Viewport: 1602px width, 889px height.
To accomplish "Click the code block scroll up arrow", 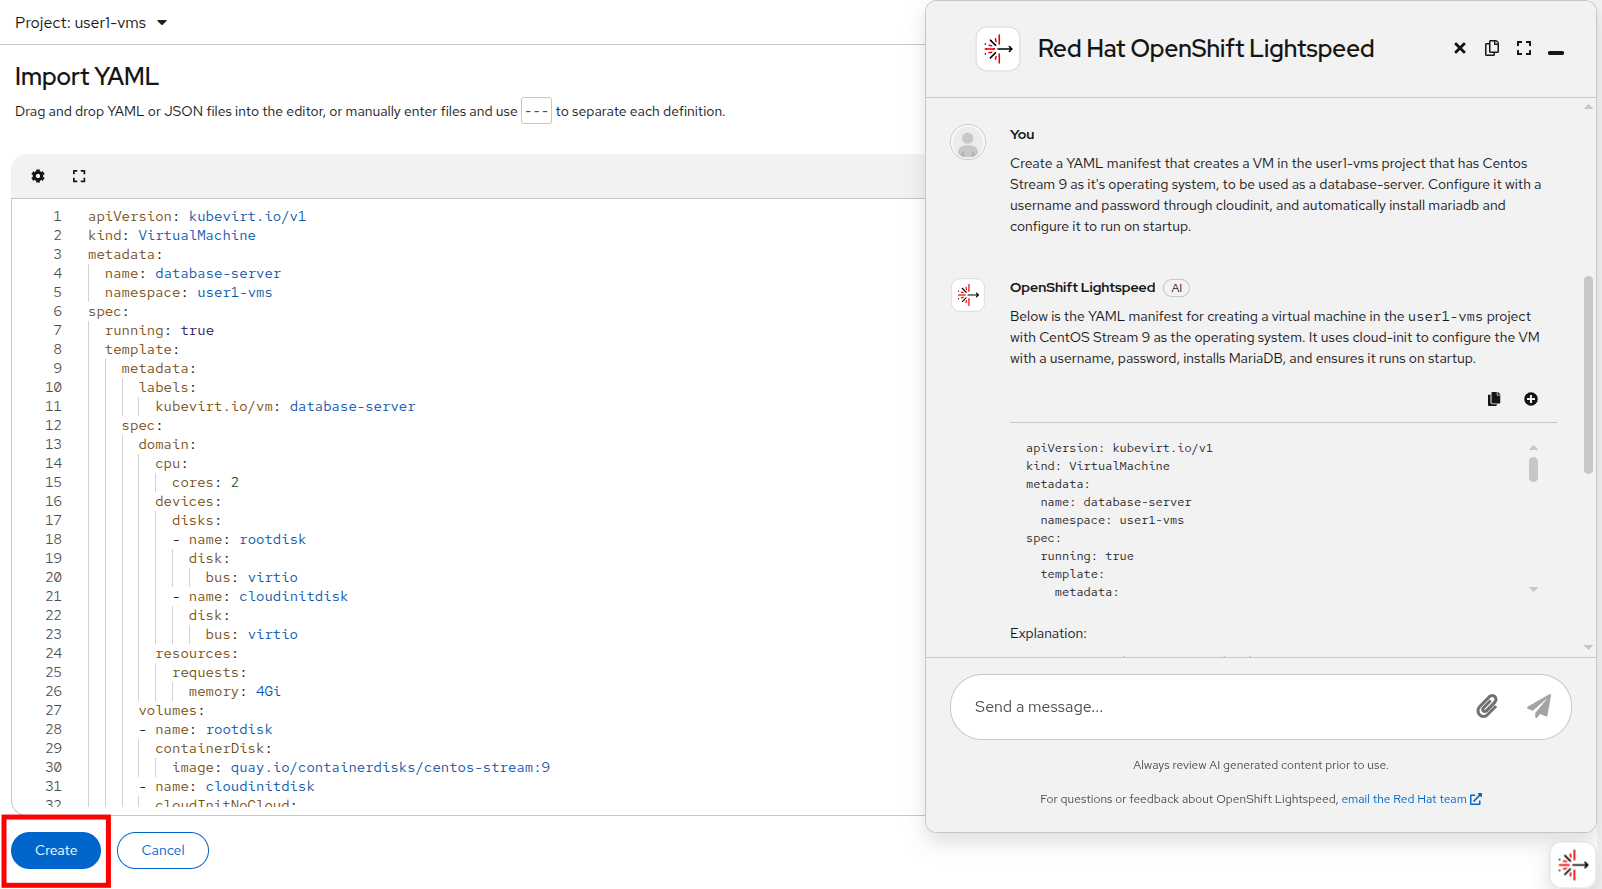I will pyautogui.click(x=1533, y=448).
